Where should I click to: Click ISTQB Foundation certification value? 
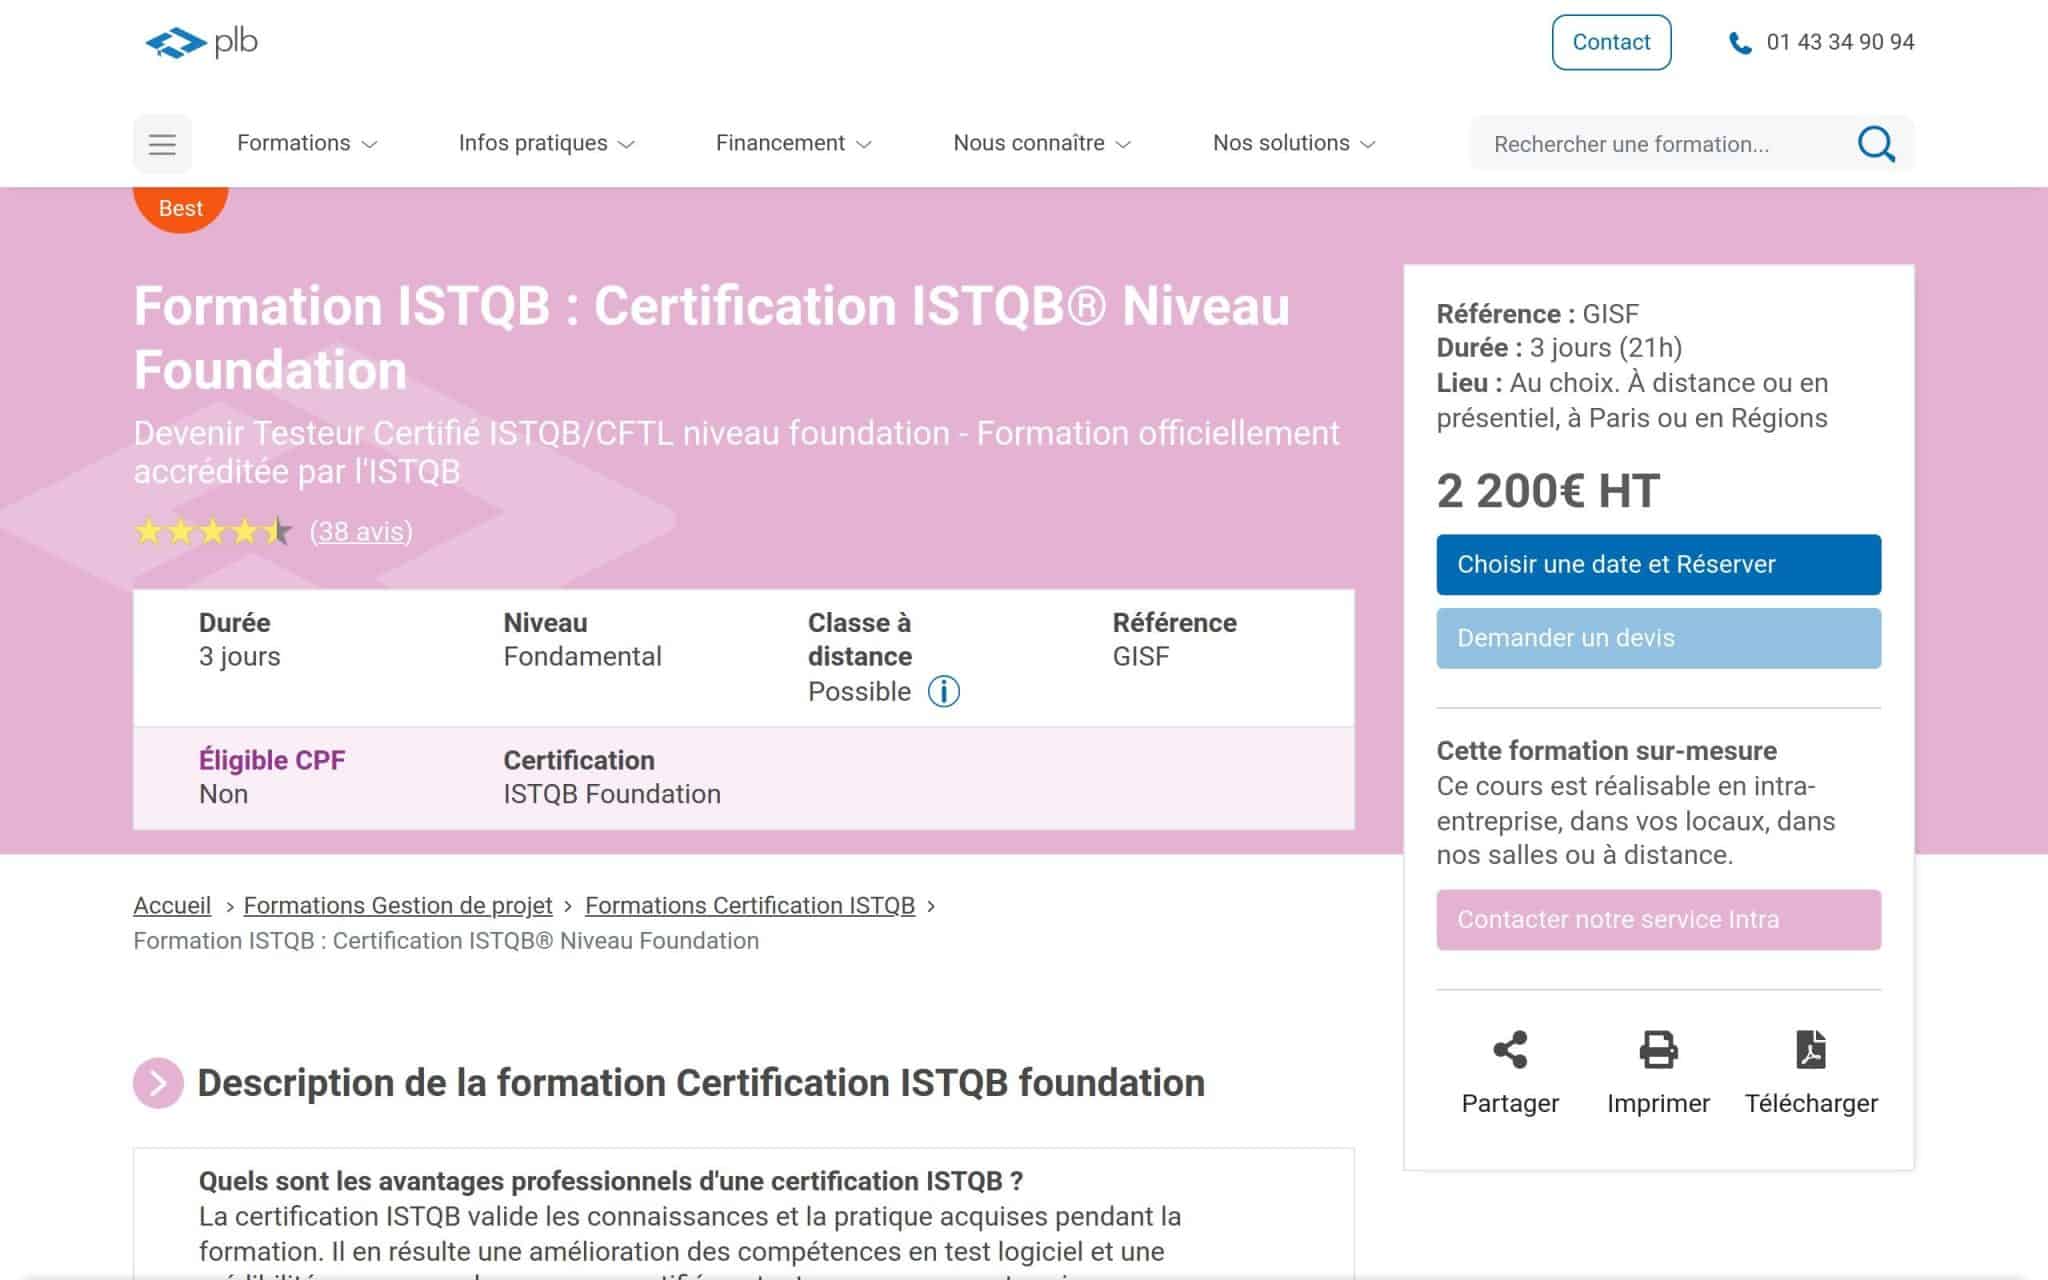click(x=612, y=794)
